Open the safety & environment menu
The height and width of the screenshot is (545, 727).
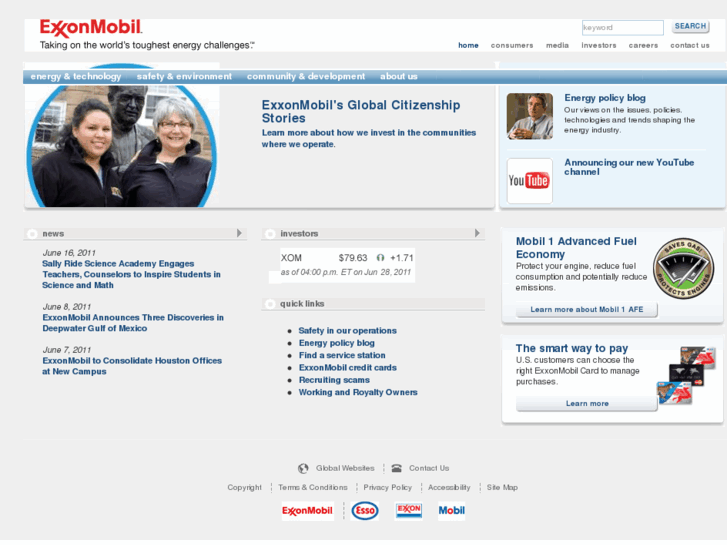click(184, 77)
